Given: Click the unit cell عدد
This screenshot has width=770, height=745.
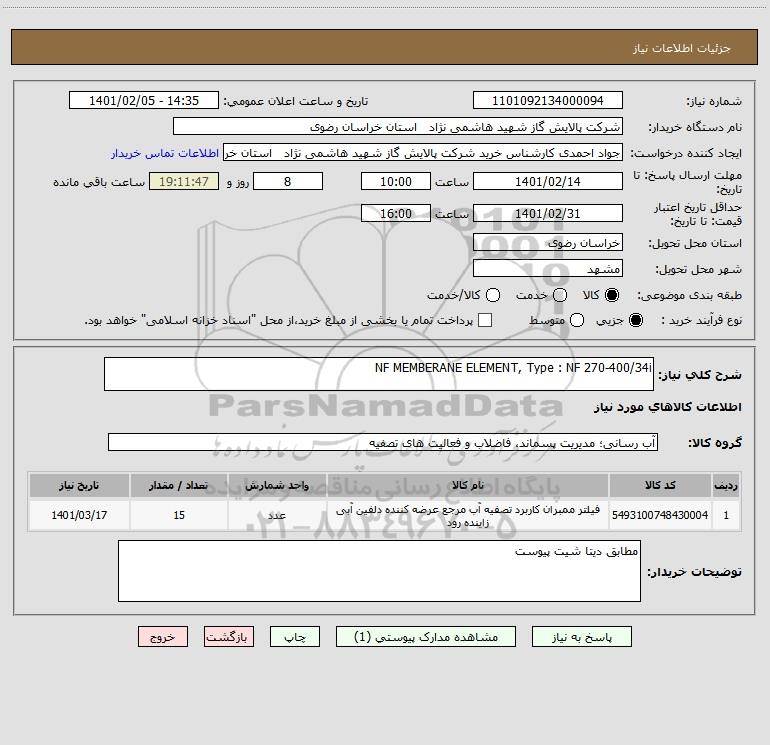Looking at the screenshot, I should click(x=277, y=515).
